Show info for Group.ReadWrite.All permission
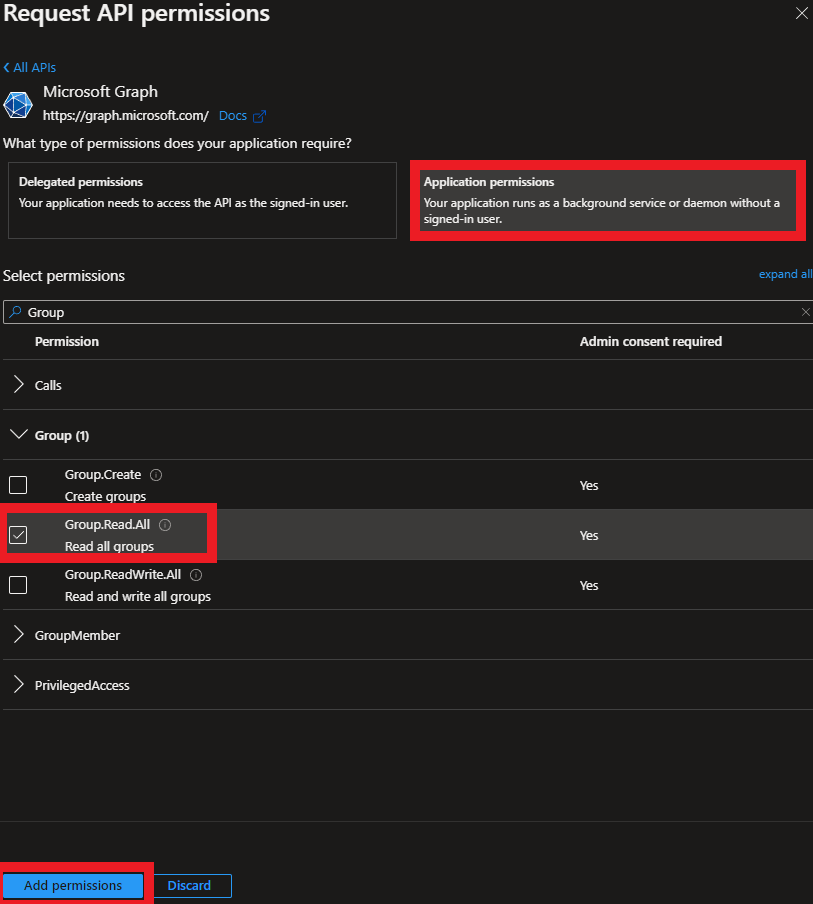813x904 pixels. (x=196, y=575)
